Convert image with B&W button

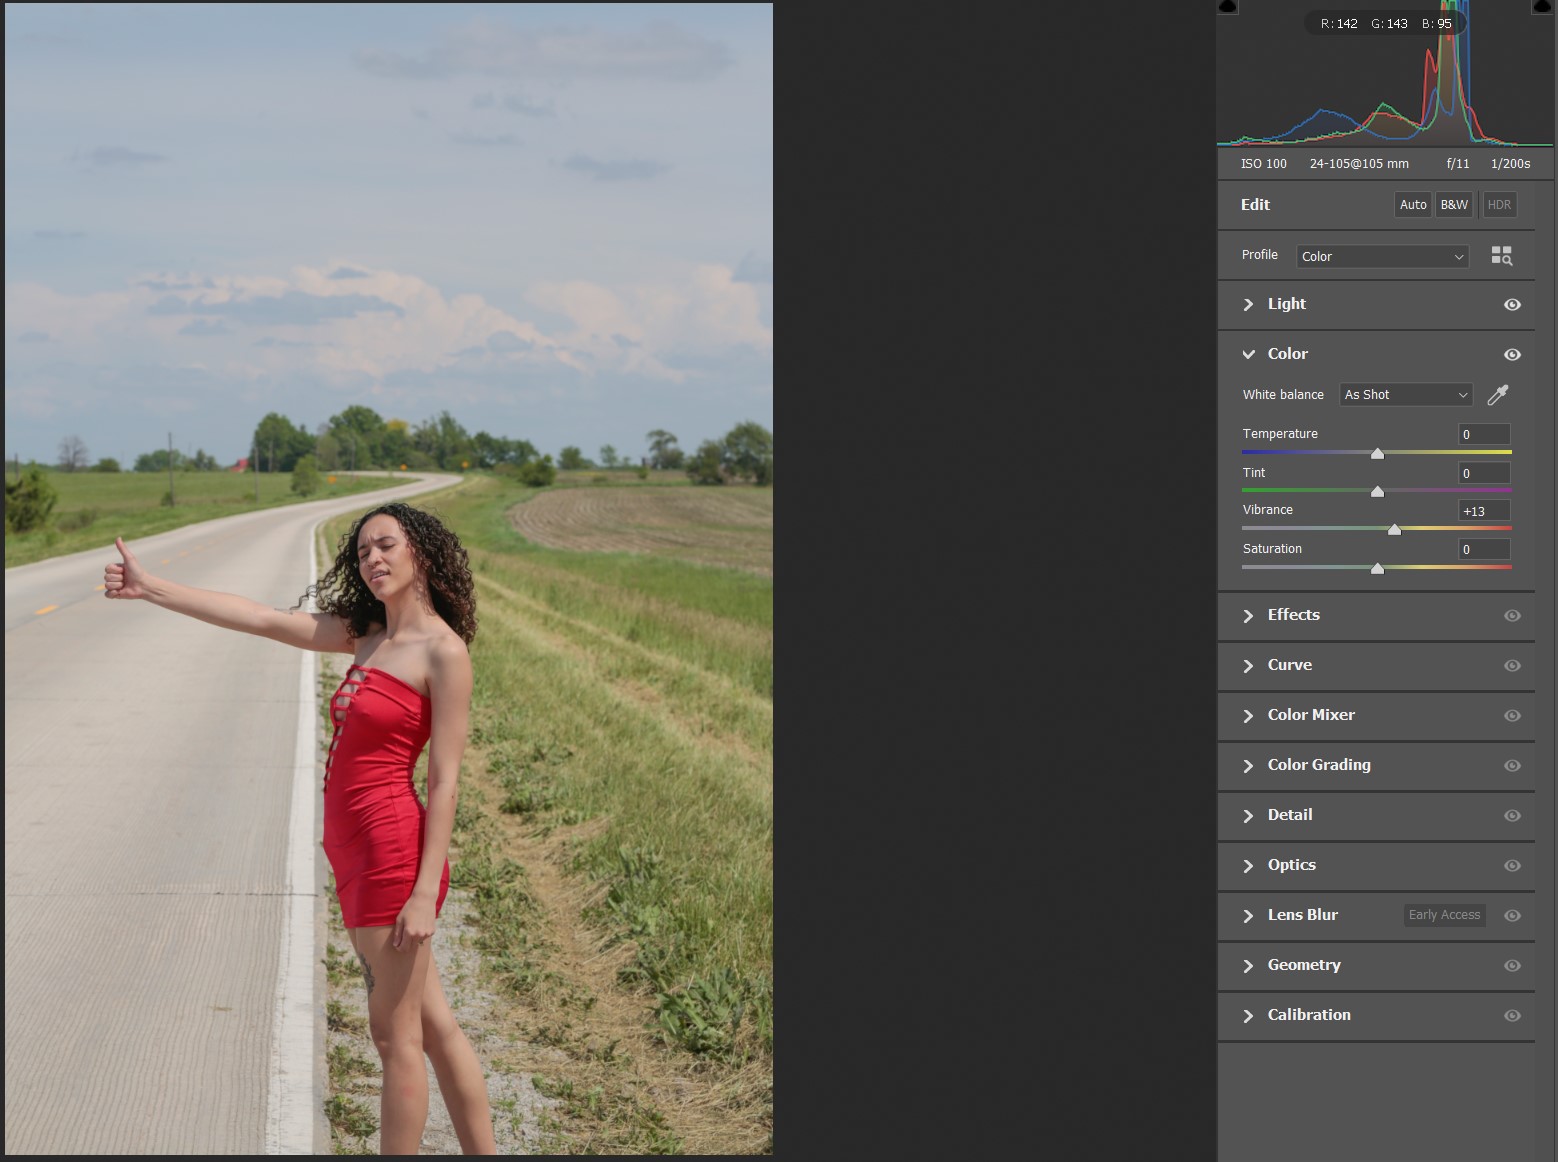coord(1454,205)
